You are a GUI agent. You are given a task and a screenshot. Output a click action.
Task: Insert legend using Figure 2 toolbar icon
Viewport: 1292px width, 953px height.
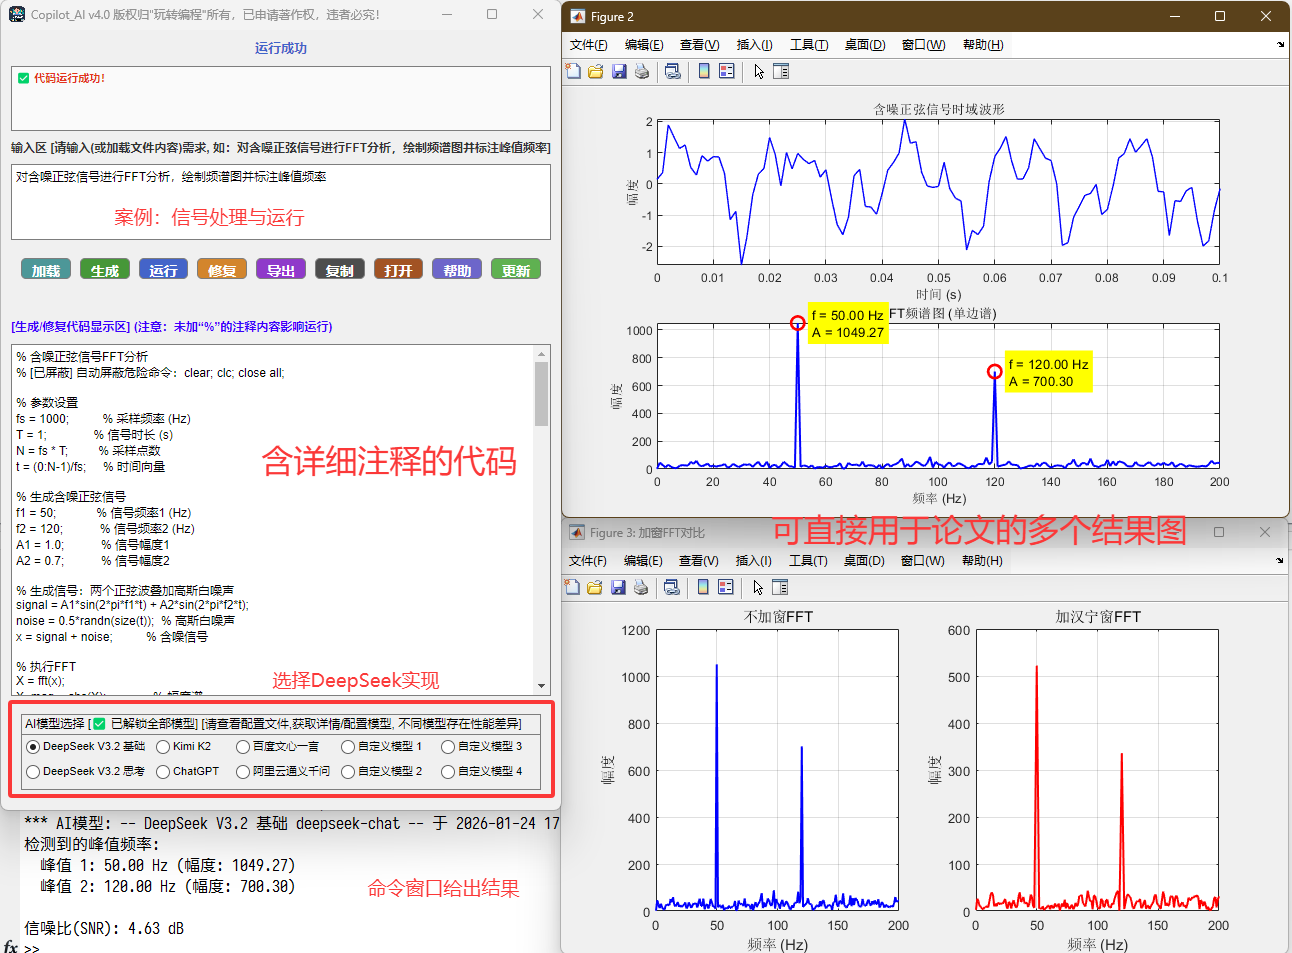pos(727,71)
